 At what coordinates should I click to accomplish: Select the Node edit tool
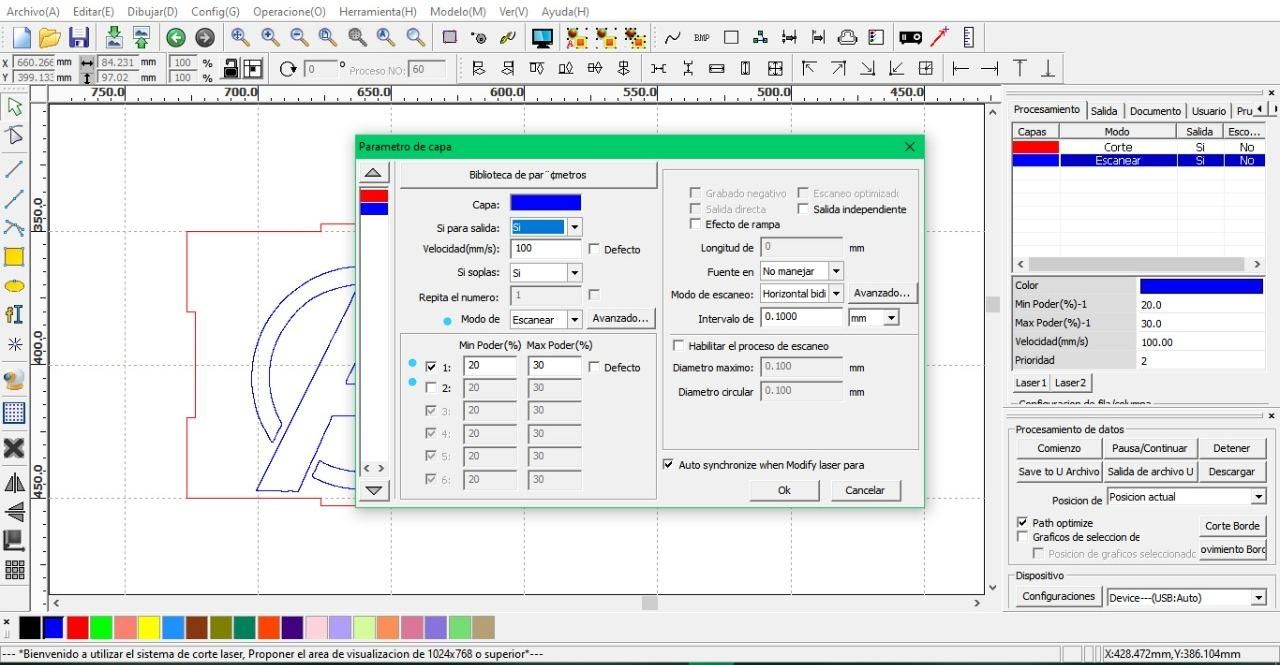click(x=15, y=136)
